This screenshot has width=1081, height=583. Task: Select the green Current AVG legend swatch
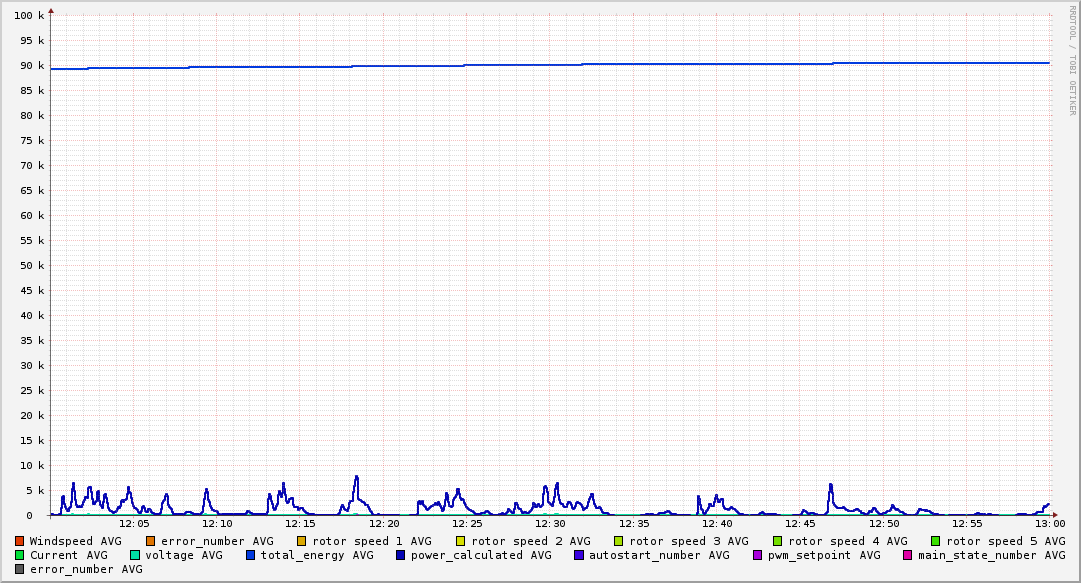(x=20, y=555)
